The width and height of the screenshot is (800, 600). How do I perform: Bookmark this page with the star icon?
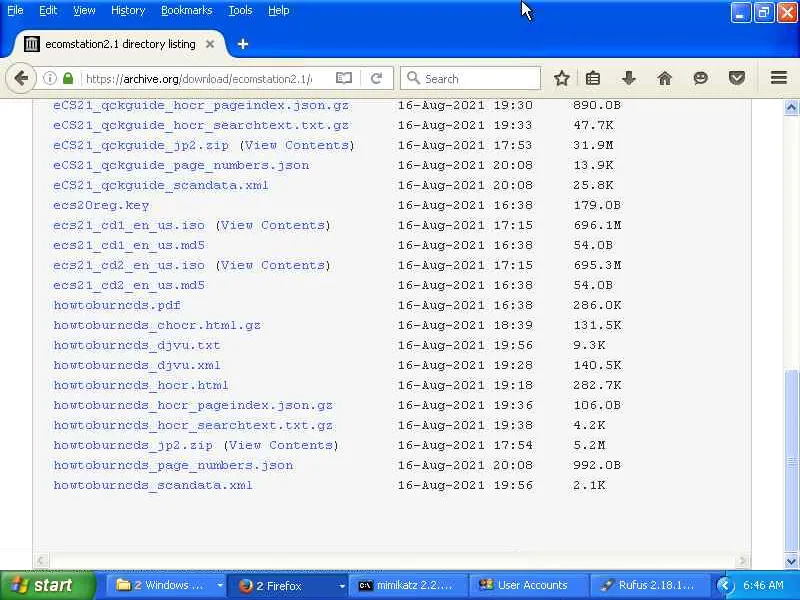tap(562, 79)
